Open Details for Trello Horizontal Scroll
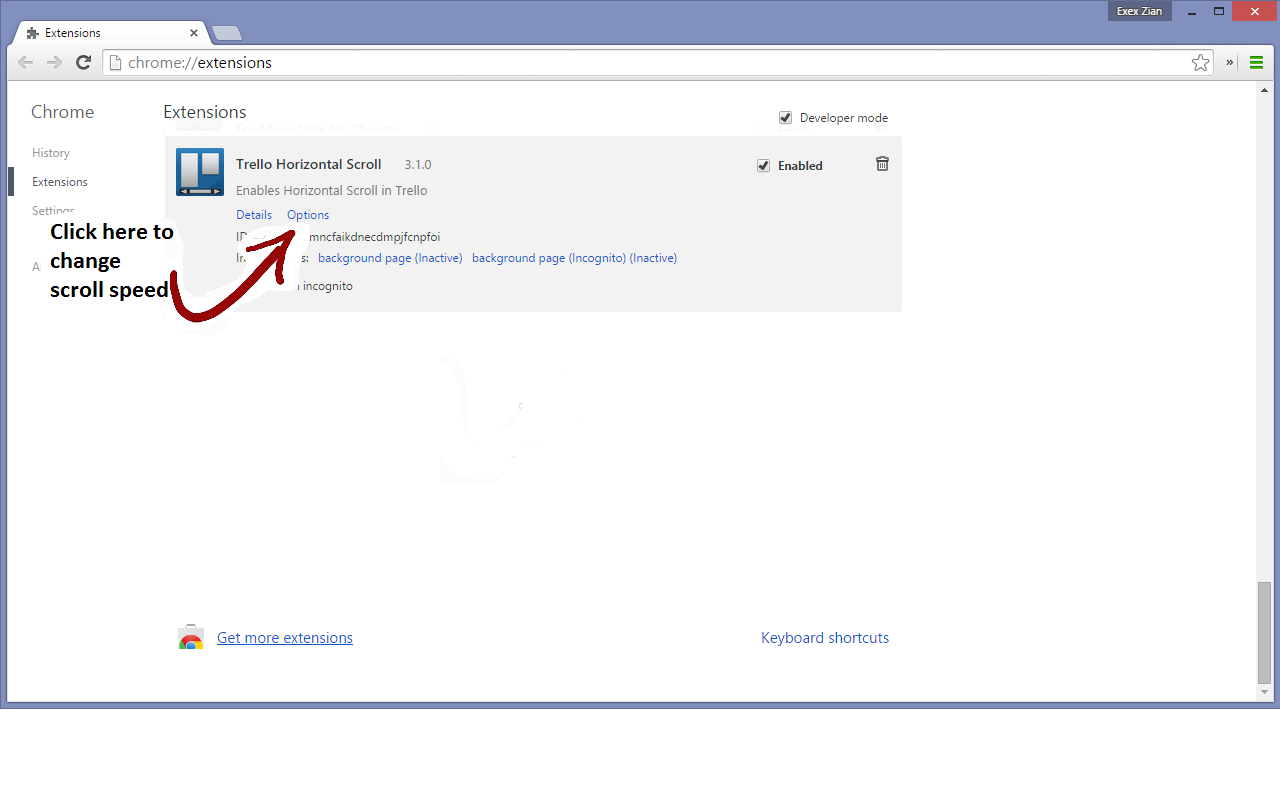This screenshot has height=800, width=1280. [254, 215]
